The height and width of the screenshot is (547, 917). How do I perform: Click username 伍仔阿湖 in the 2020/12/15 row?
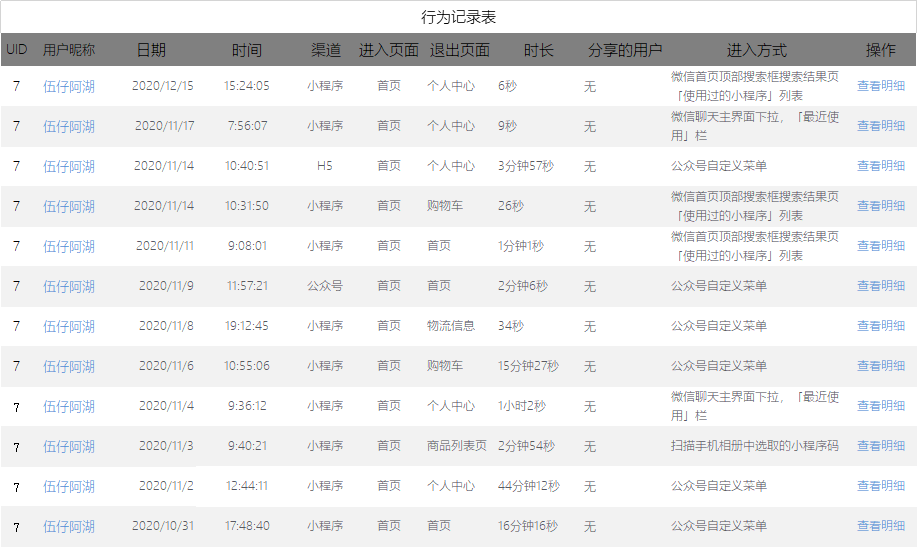69,86
